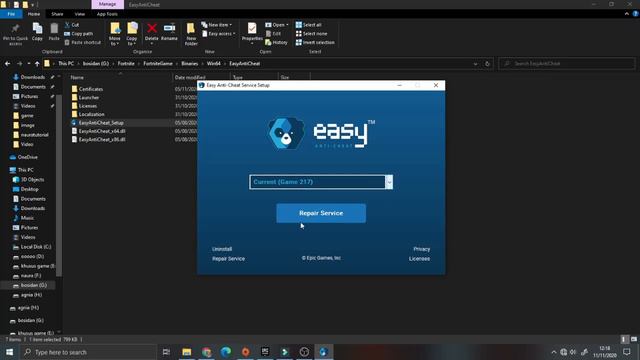Click Paste shortcut in the ribbon
Screen dimensions: 640x360
82,42
